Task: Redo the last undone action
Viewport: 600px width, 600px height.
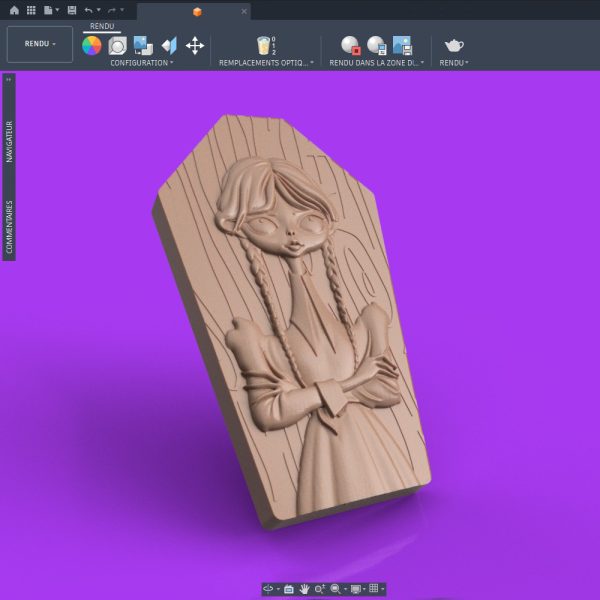Action: tap(112, 10)
